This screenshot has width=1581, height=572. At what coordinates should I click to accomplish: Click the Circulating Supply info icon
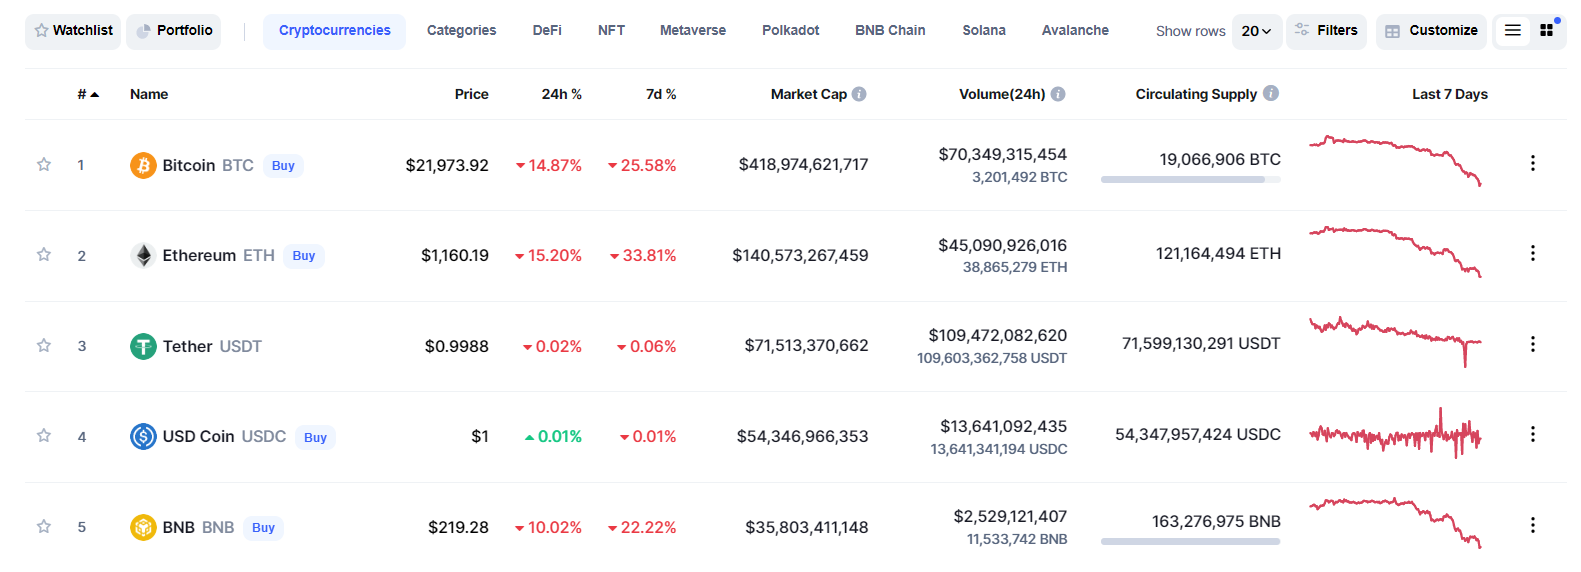(1271, 93)
